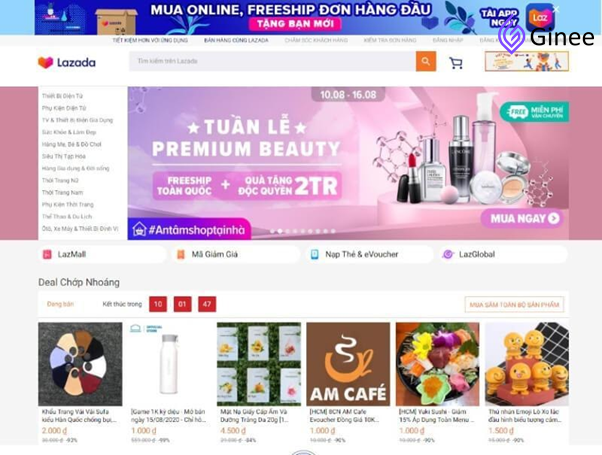
Task: Select the Đang bán deal tab
Action: pyautogui.click(x=60, y=304)
